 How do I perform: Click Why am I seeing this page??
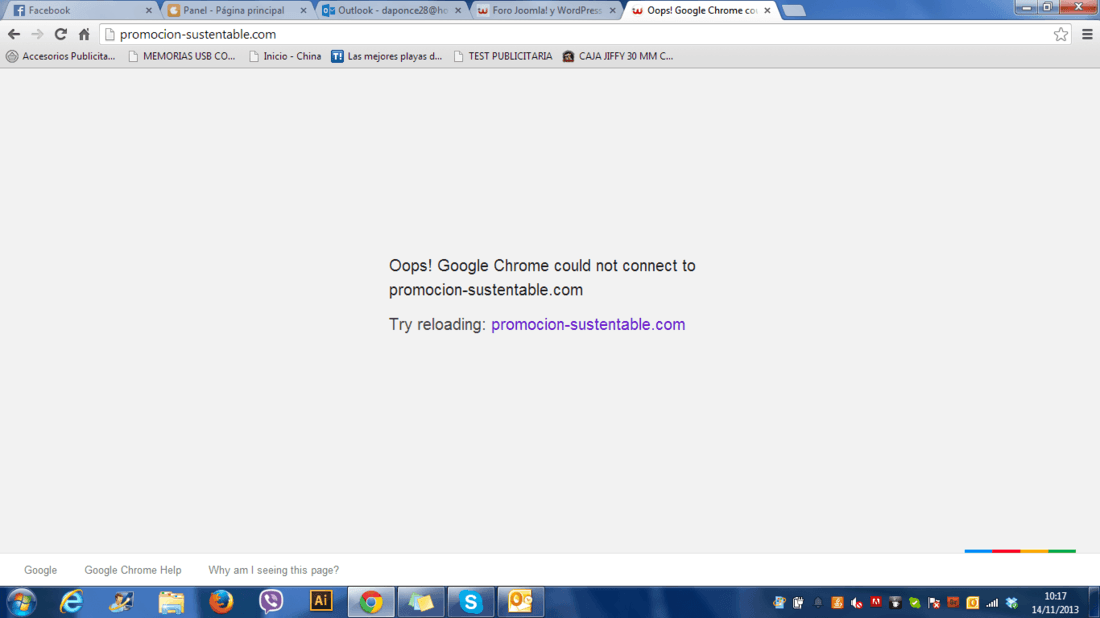tap(274, 570)
